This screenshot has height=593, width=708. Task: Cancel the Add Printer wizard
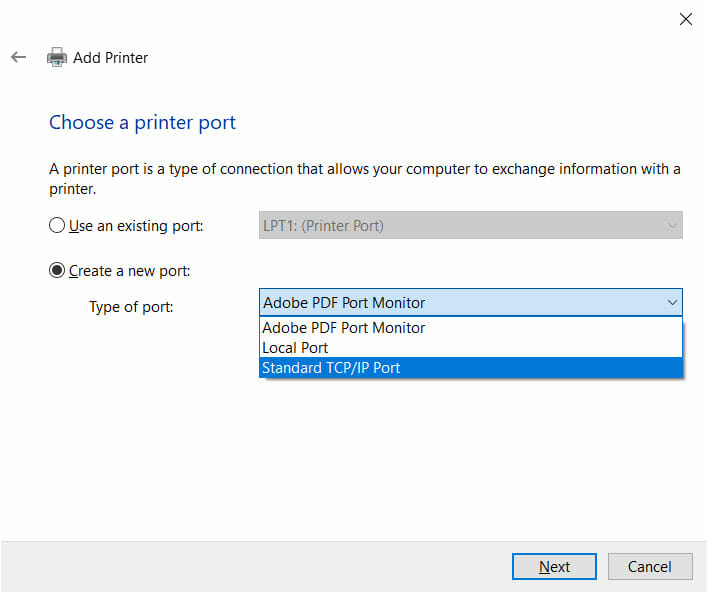click(650, 566)
